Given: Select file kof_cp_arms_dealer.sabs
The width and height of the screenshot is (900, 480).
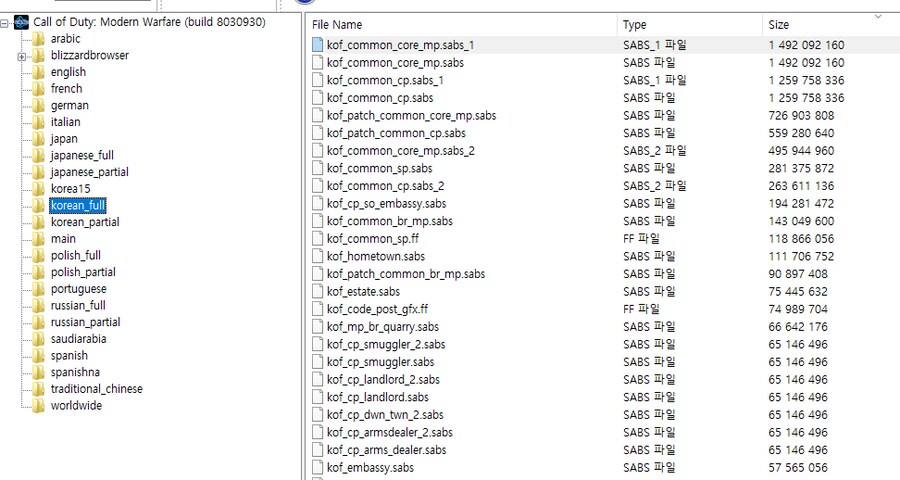Looking at the screenshot, I should (386, 450).
